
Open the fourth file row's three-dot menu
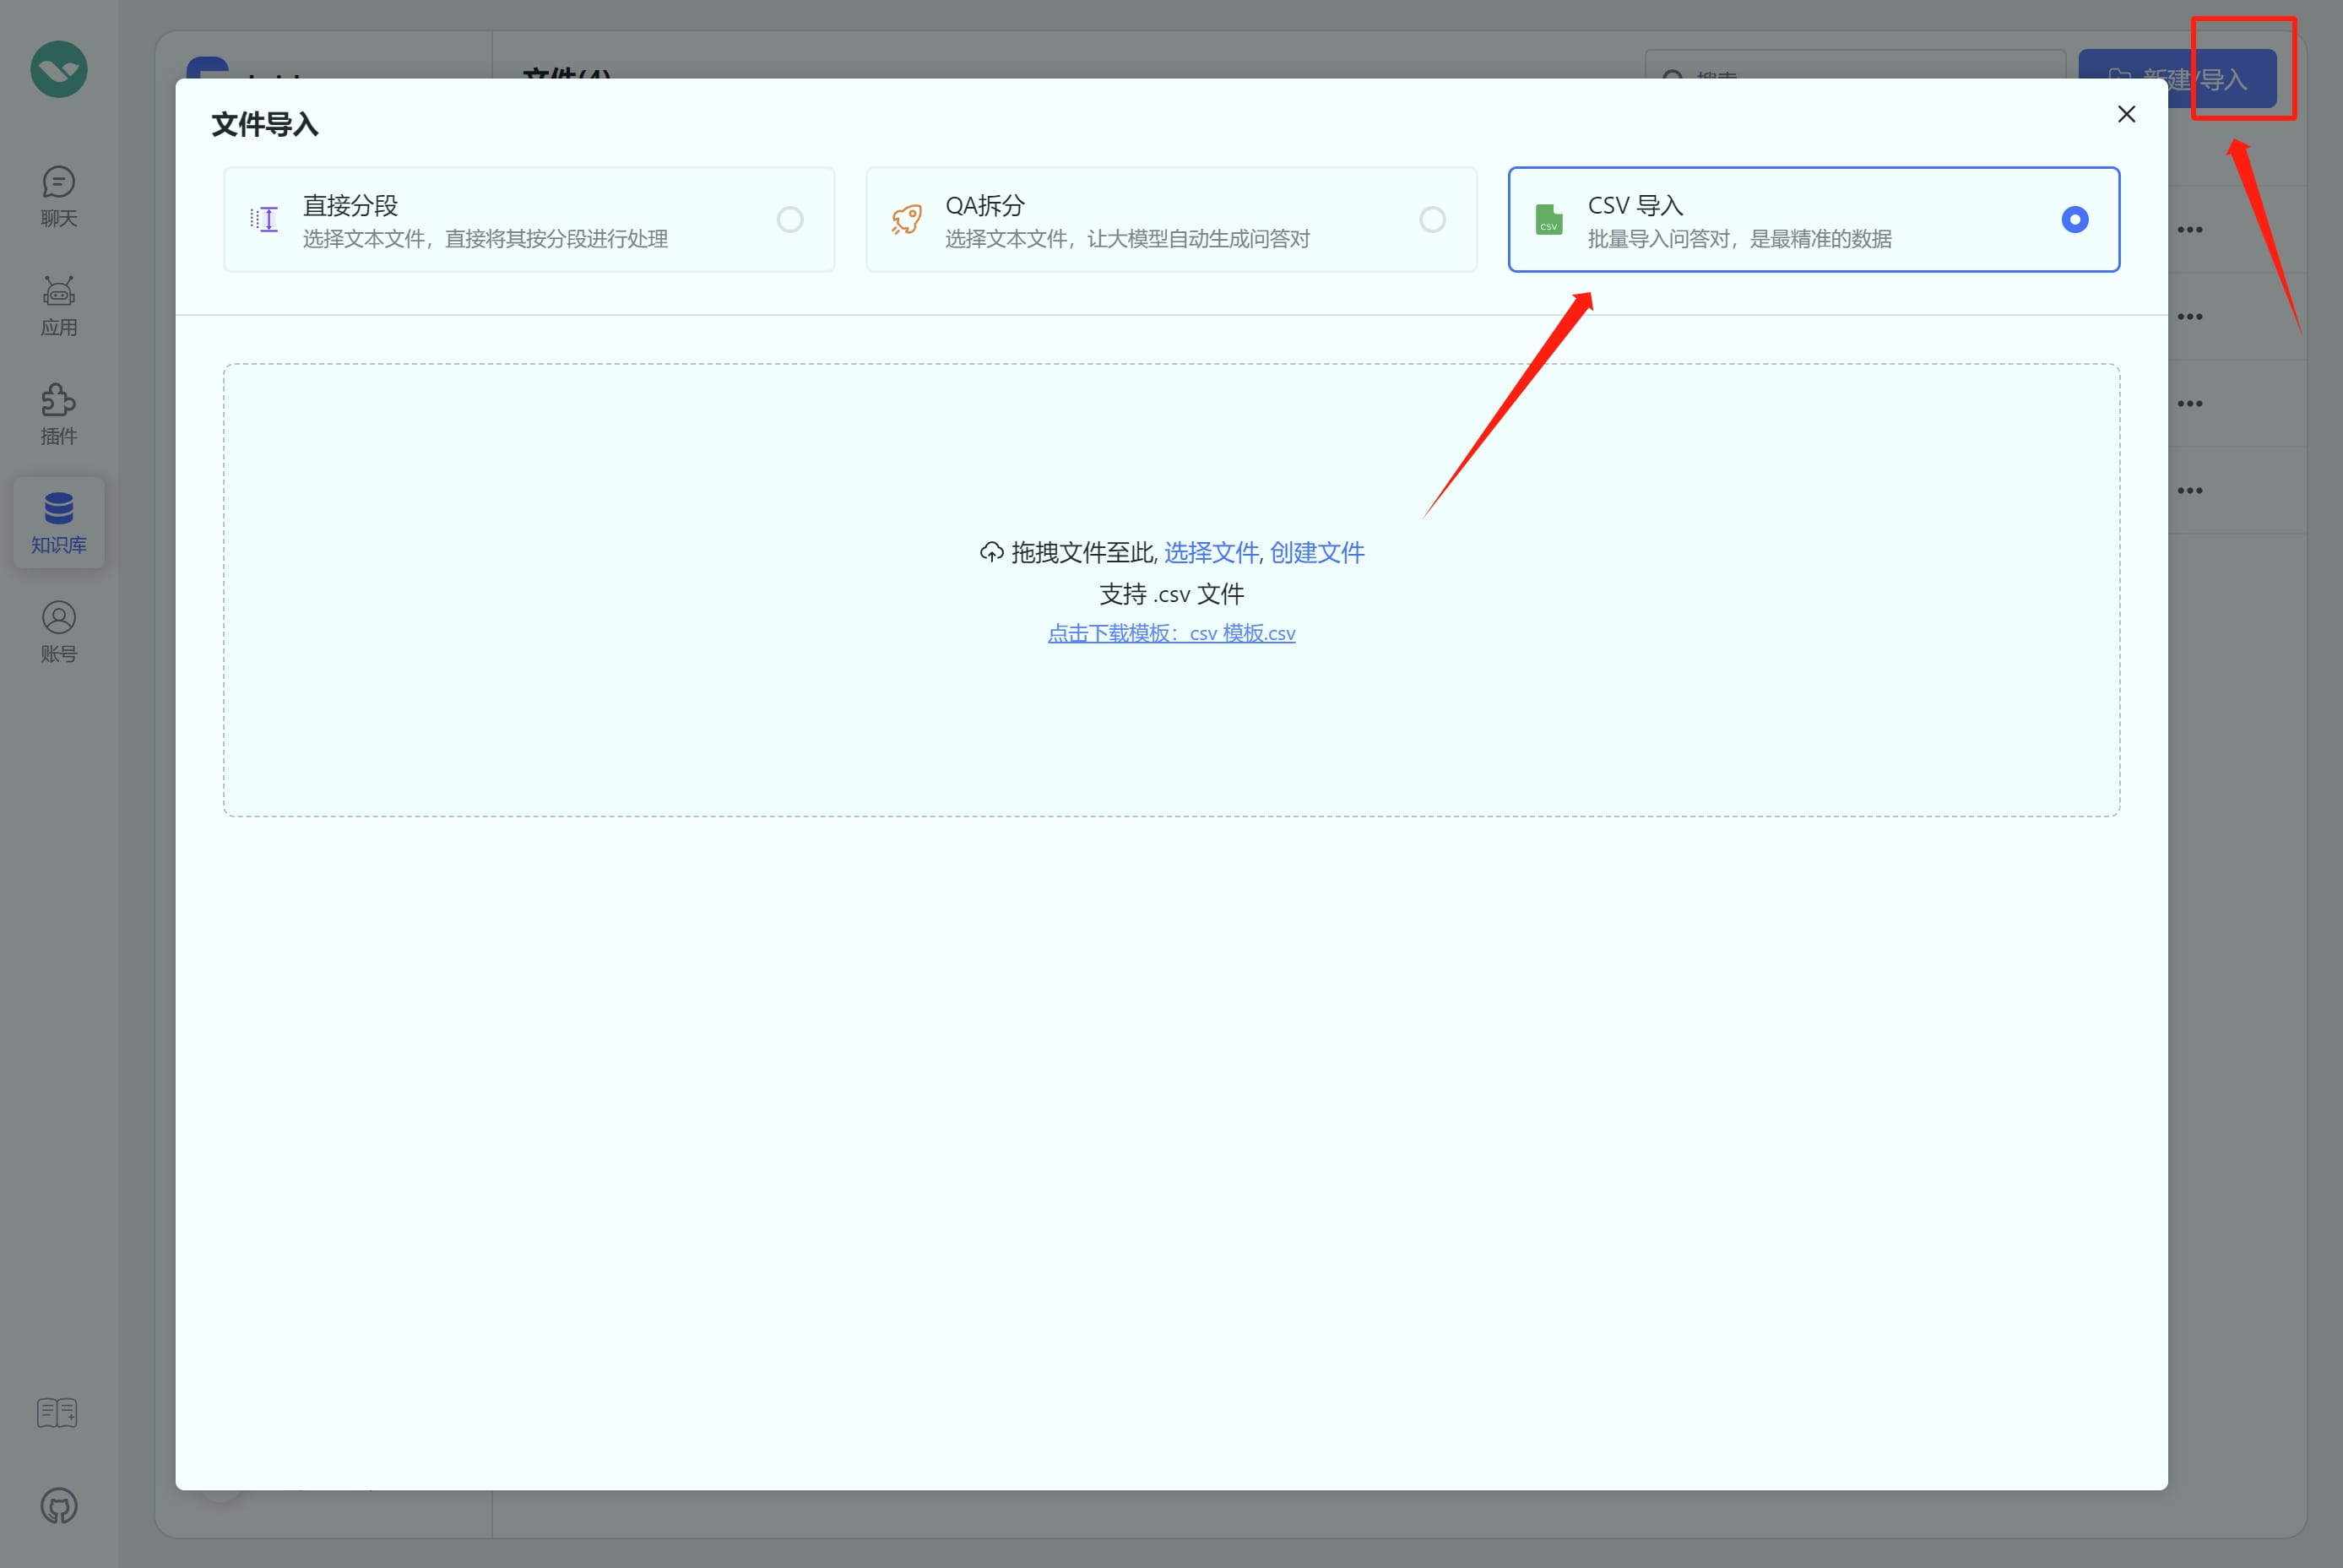pos(2189,491)
